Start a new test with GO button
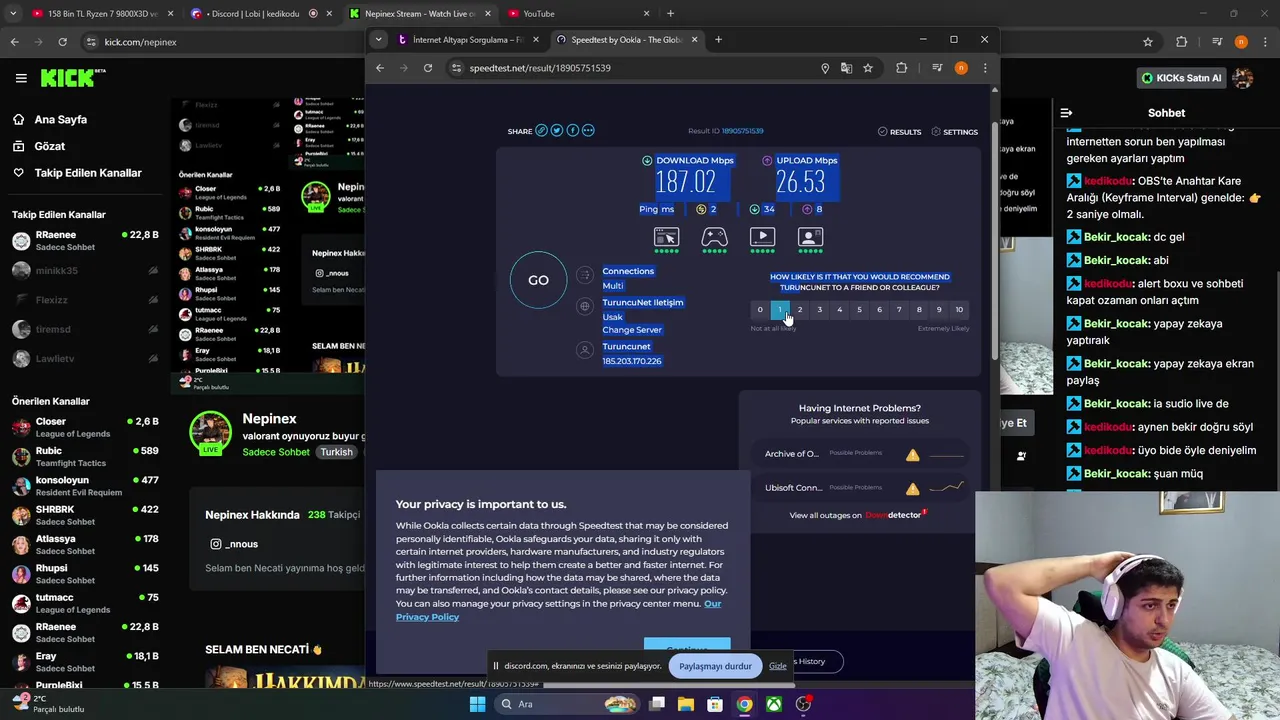1280x720 pixels. [538, 280]
